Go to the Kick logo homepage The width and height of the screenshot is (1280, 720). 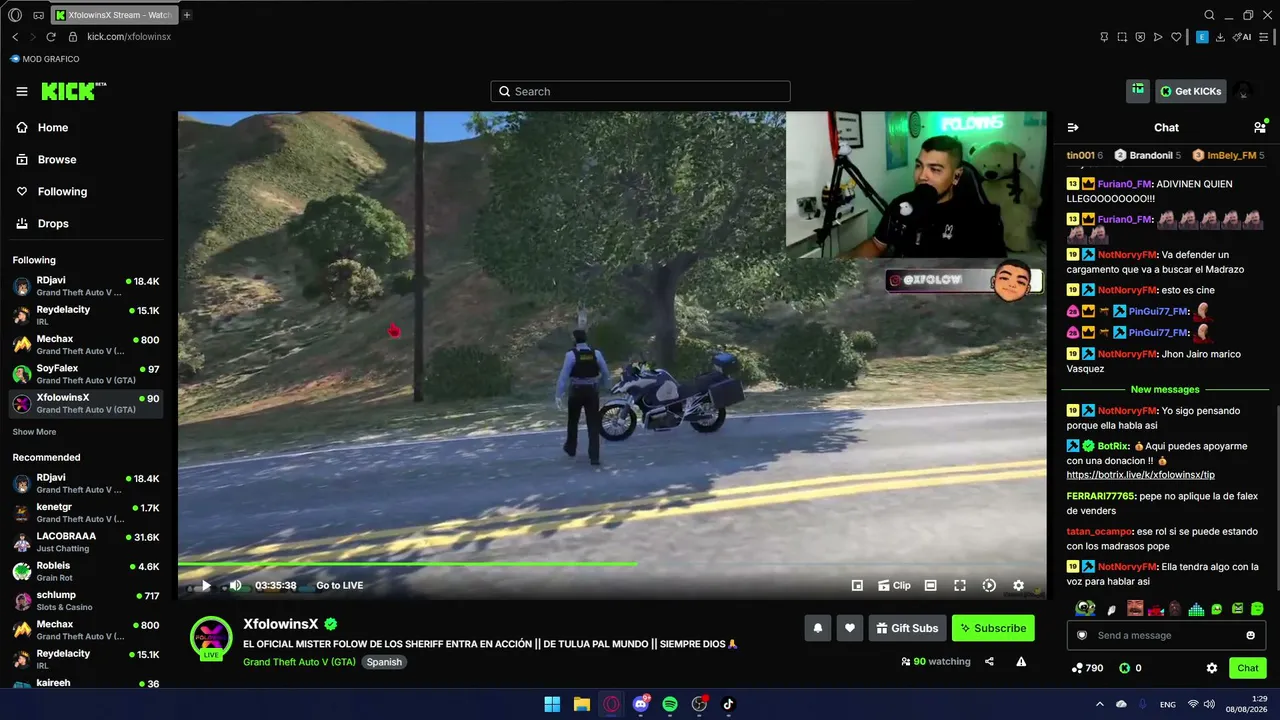[73, 91]
